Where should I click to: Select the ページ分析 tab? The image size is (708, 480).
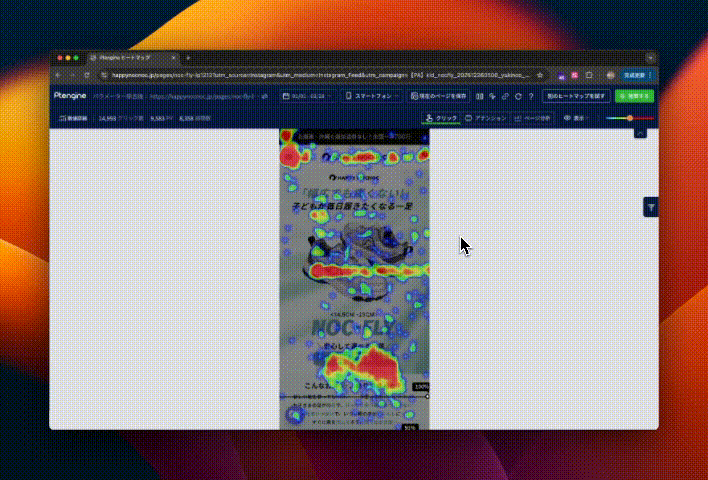tap(533, 118)
